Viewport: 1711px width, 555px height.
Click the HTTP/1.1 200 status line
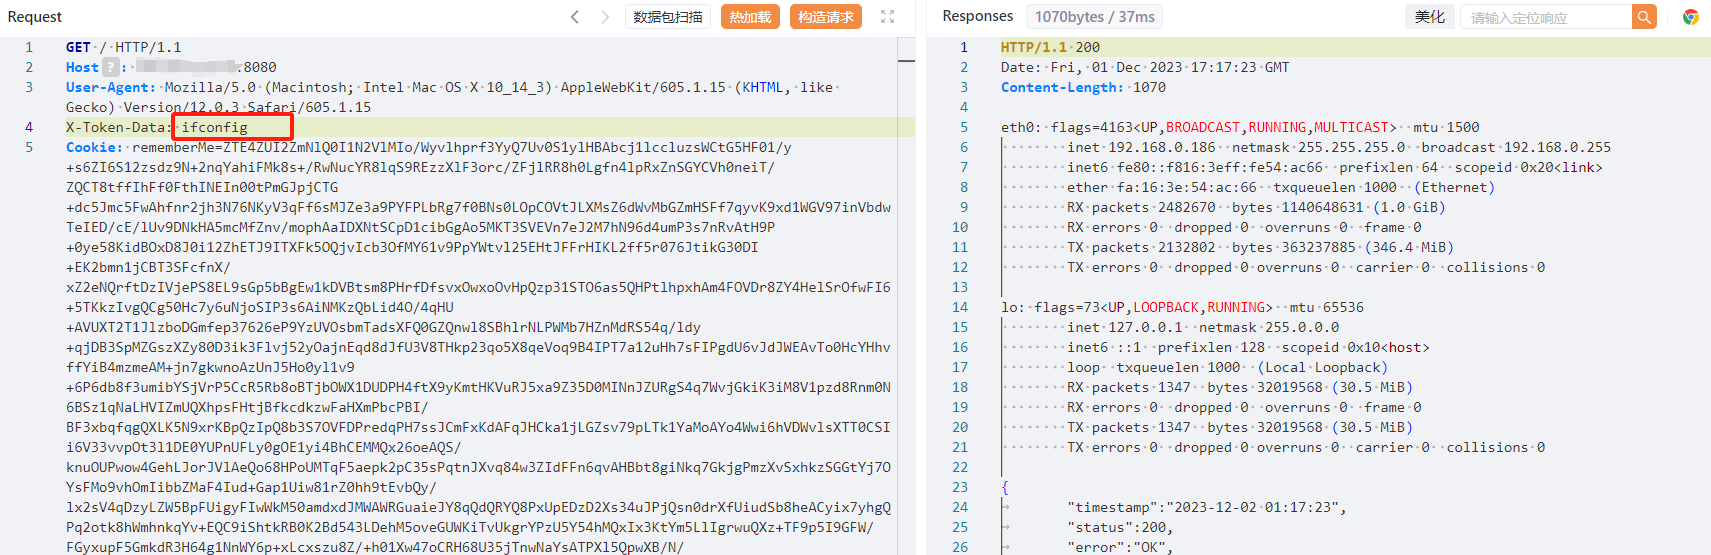(1050, 47)
